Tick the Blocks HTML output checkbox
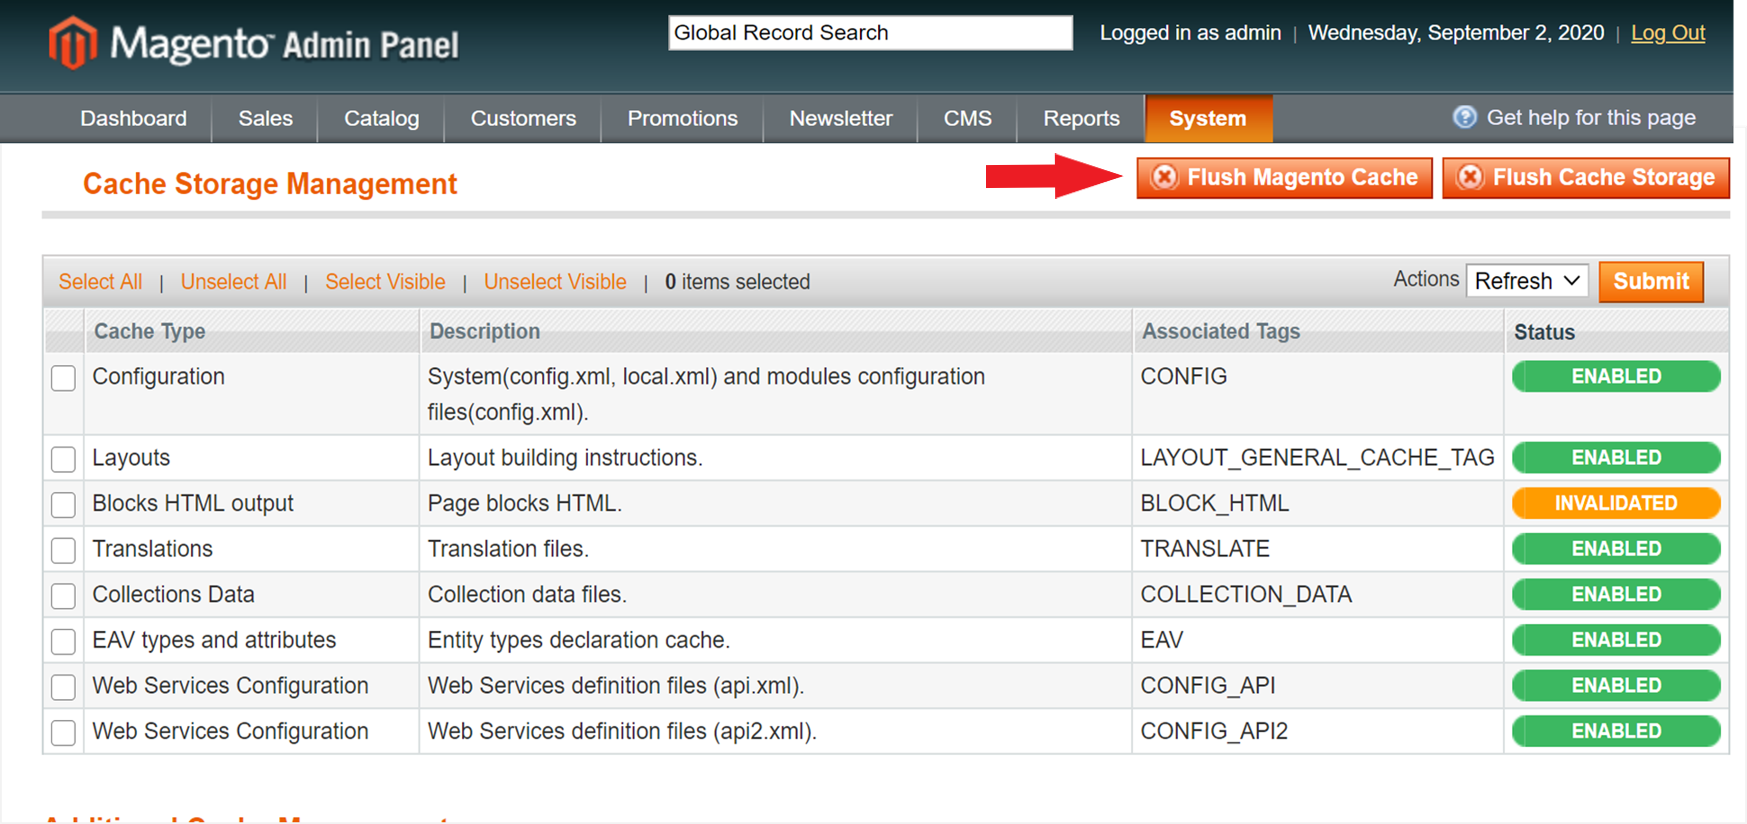The image size is (1747, 824). [x=63, y=505]
